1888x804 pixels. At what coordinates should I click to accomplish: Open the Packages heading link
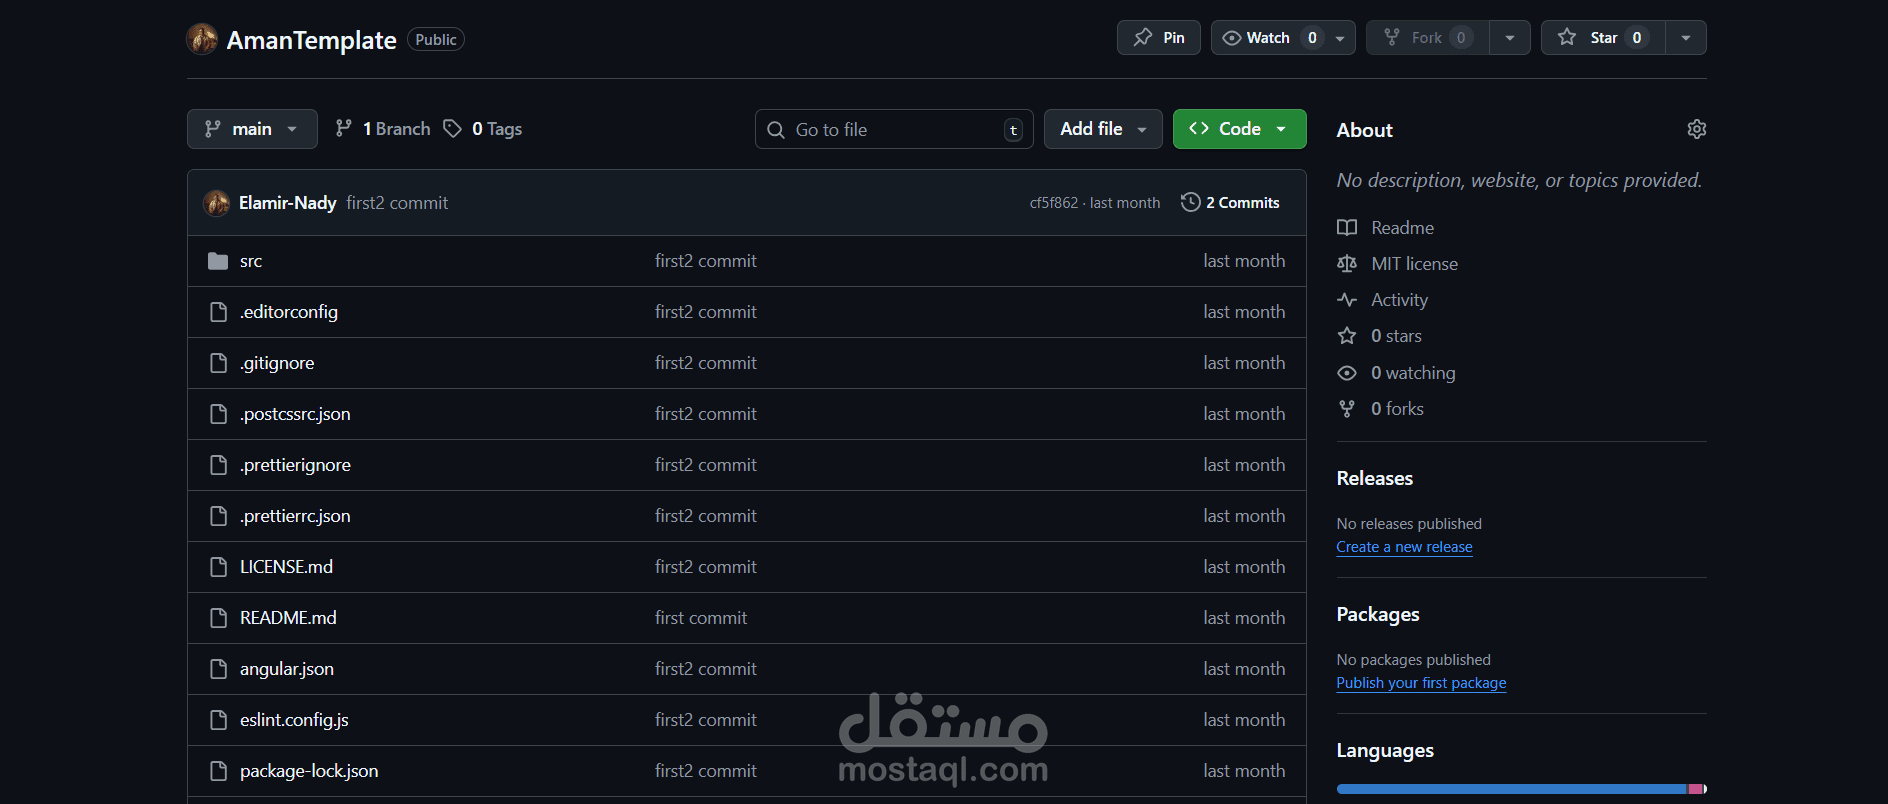[x=1378, y=614]
